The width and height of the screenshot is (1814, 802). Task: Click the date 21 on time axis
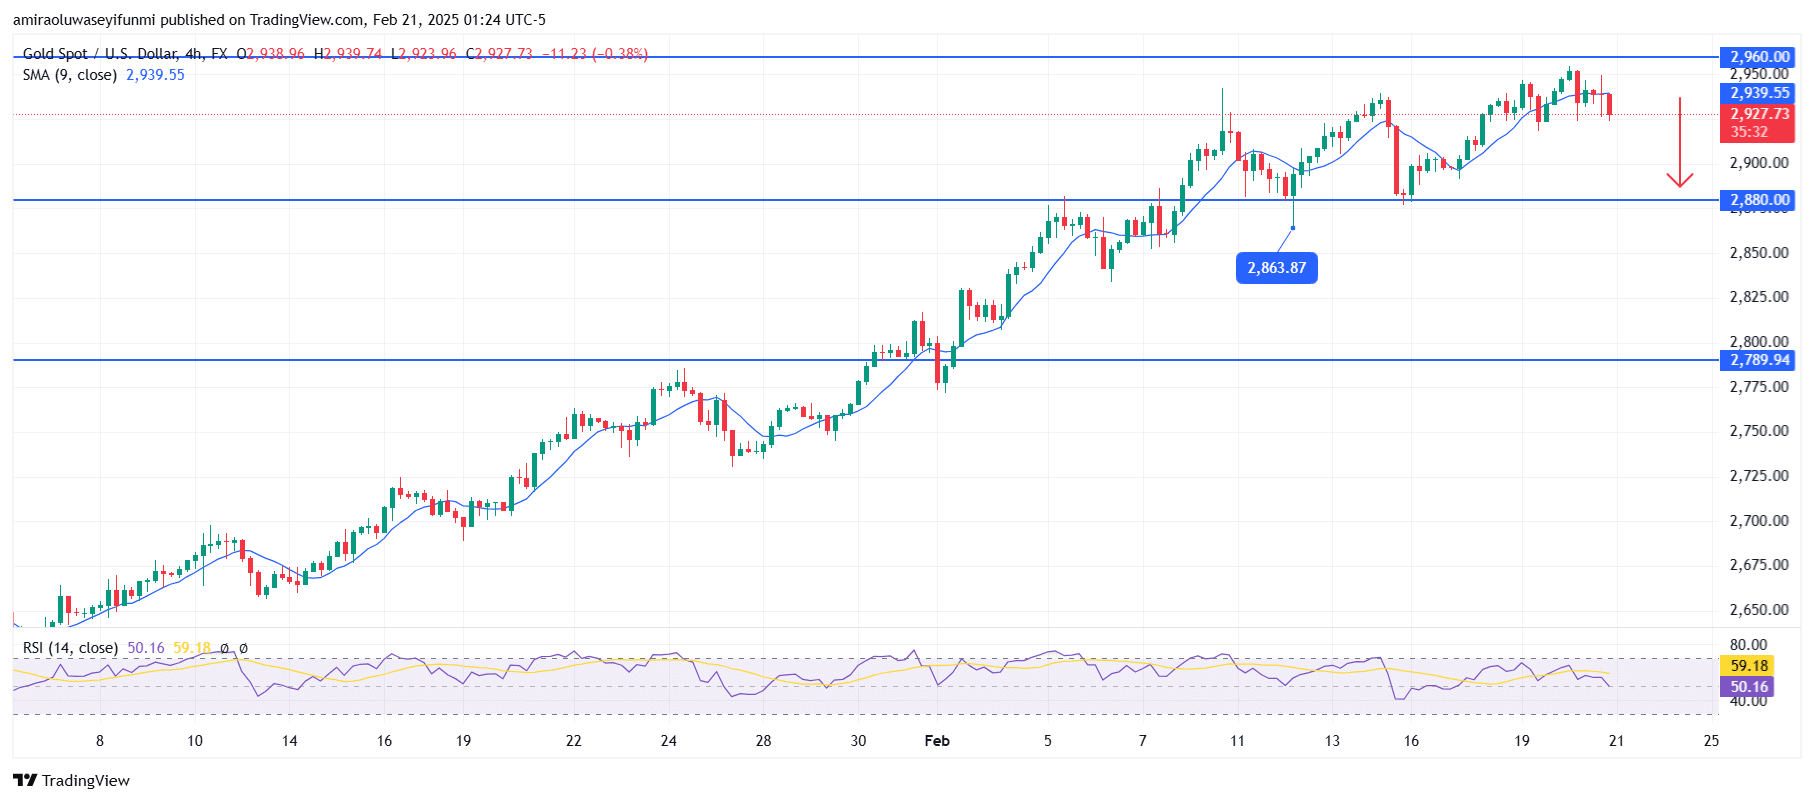(1616, 741)
